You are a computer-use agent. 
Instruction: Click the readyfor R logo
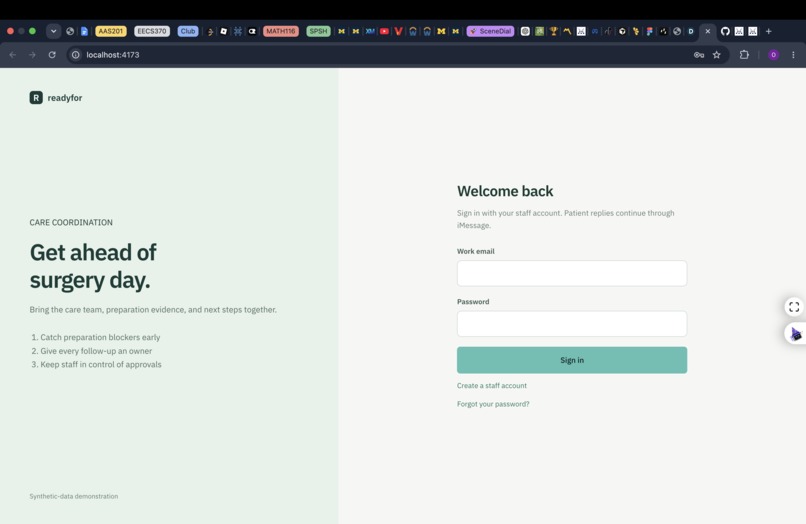(x=36, y=98)
